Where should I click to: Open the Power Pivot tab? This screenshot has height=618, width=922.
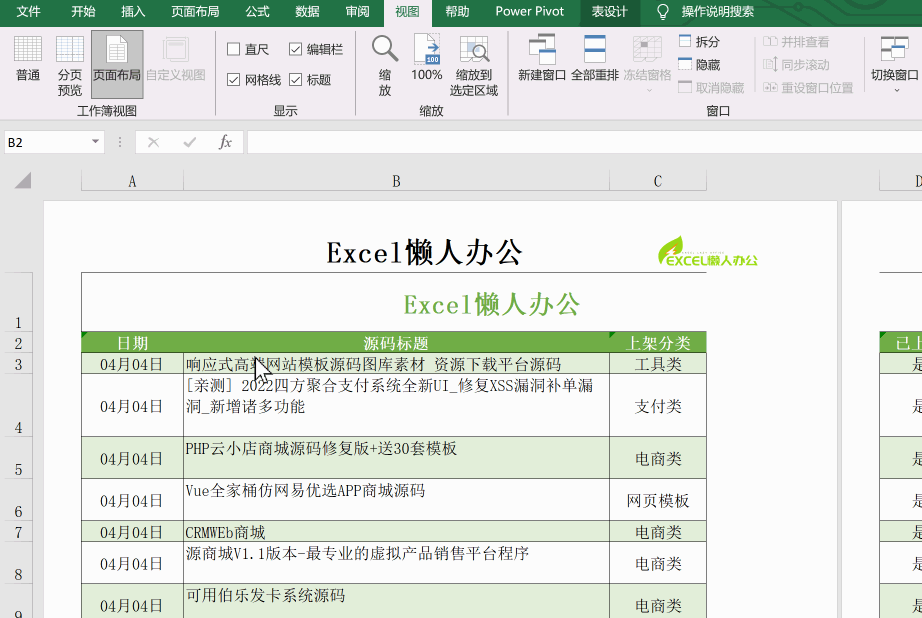(530, 12)
